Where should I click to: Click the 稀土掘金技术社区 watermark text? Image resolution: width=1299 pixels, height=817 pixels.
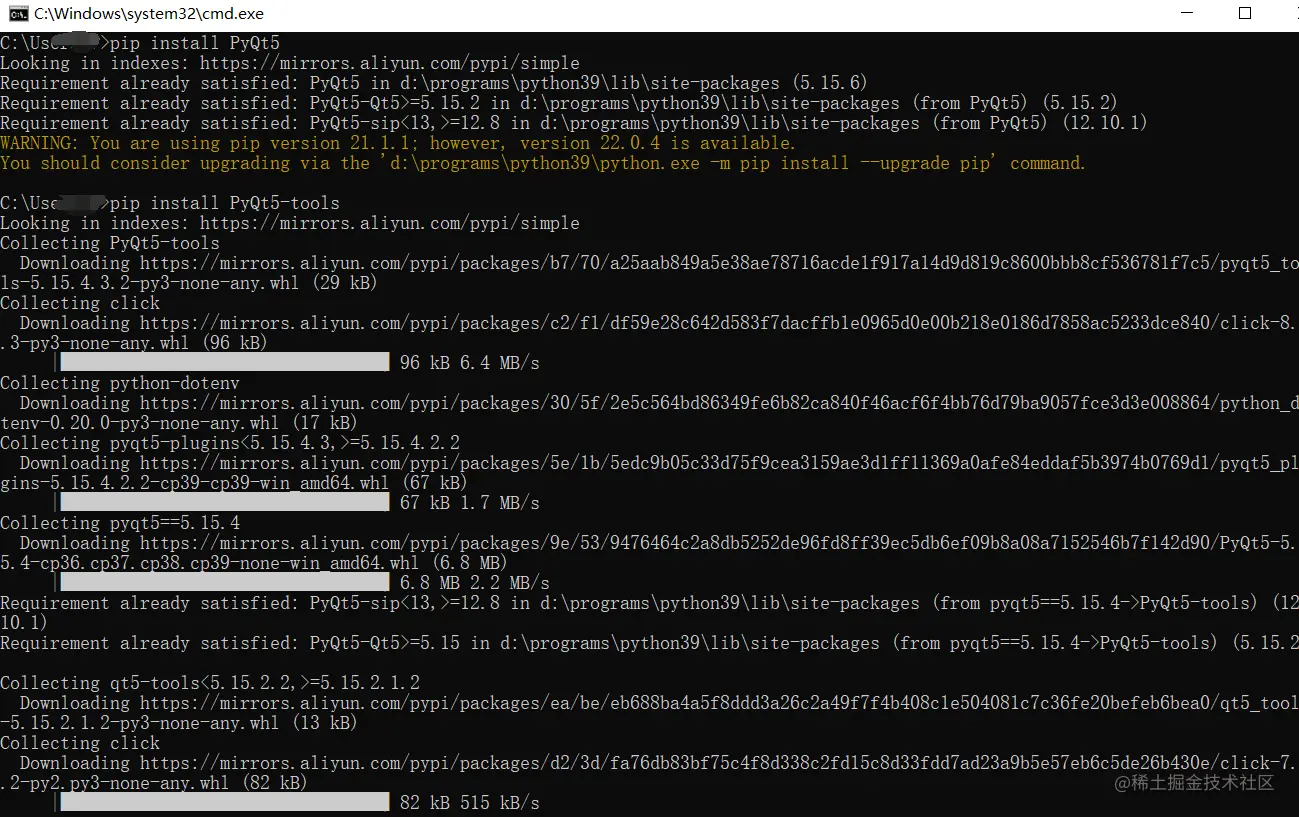[1195, 783]
